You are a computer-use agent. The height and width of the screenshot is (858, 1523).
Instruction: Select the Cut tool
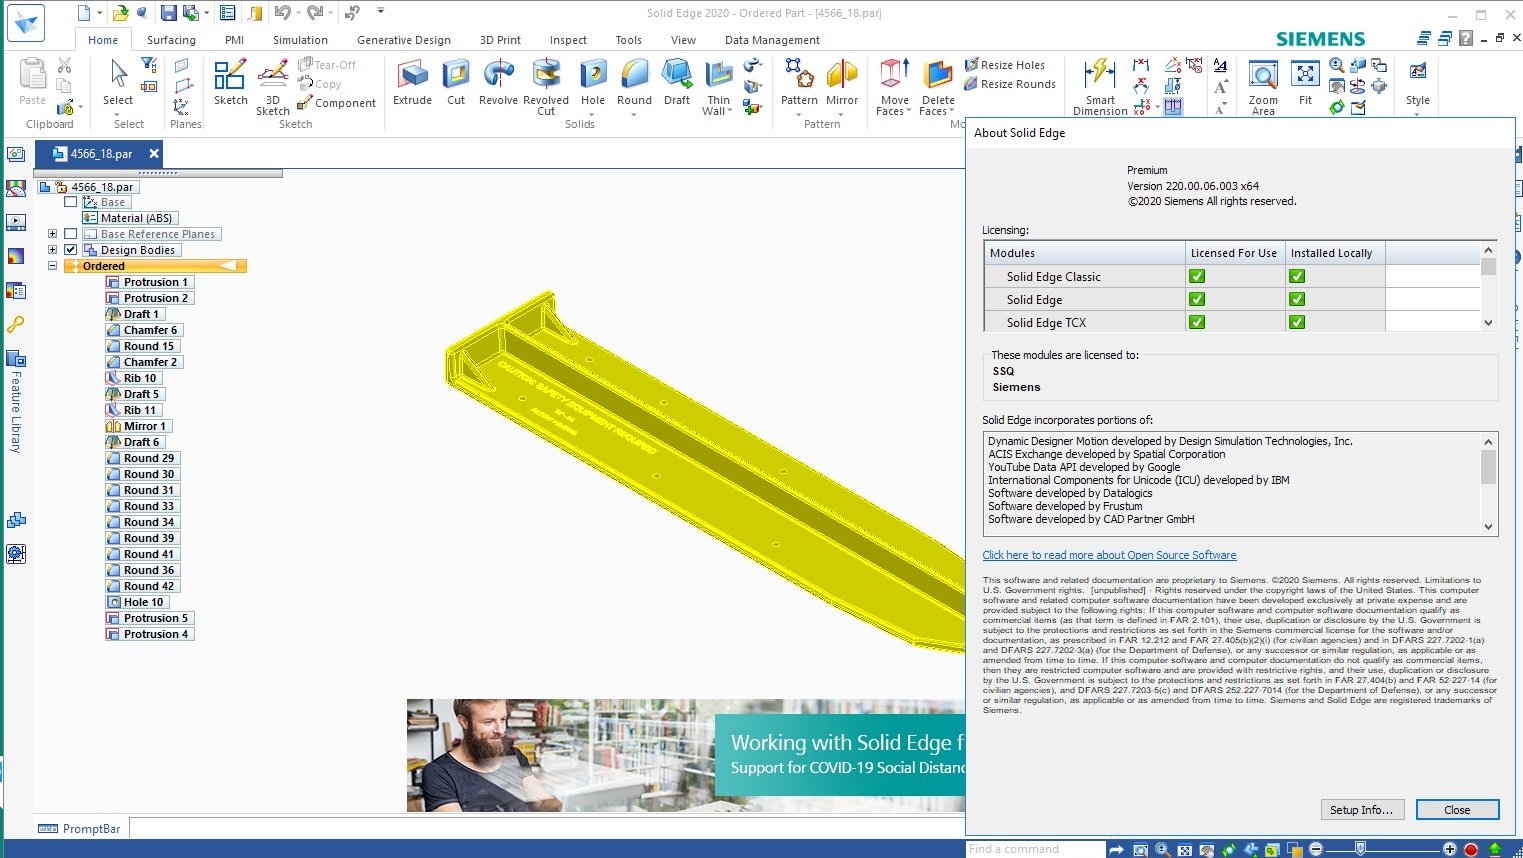(456, 82)
